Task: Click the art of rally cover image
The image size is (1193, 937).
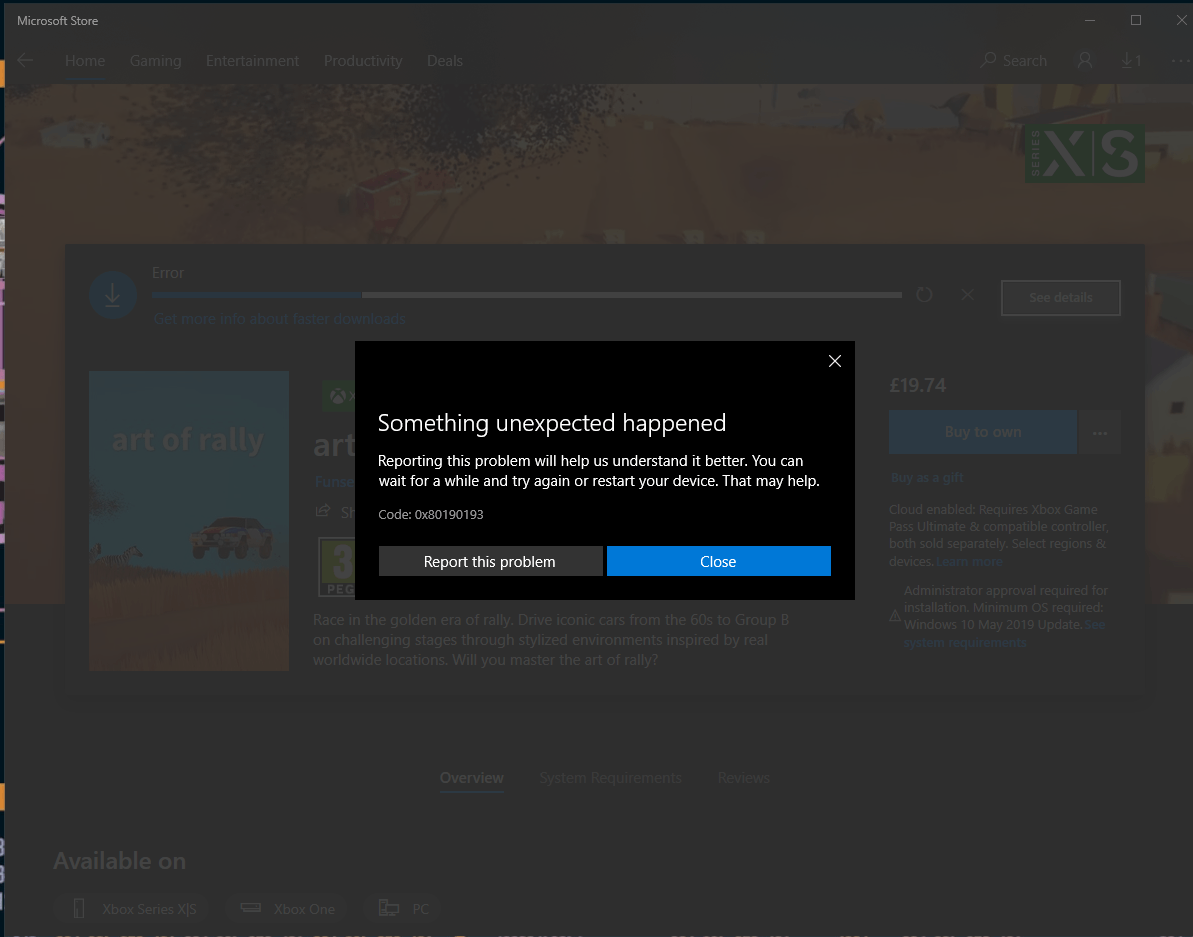Action: click(x=189, y=521)
